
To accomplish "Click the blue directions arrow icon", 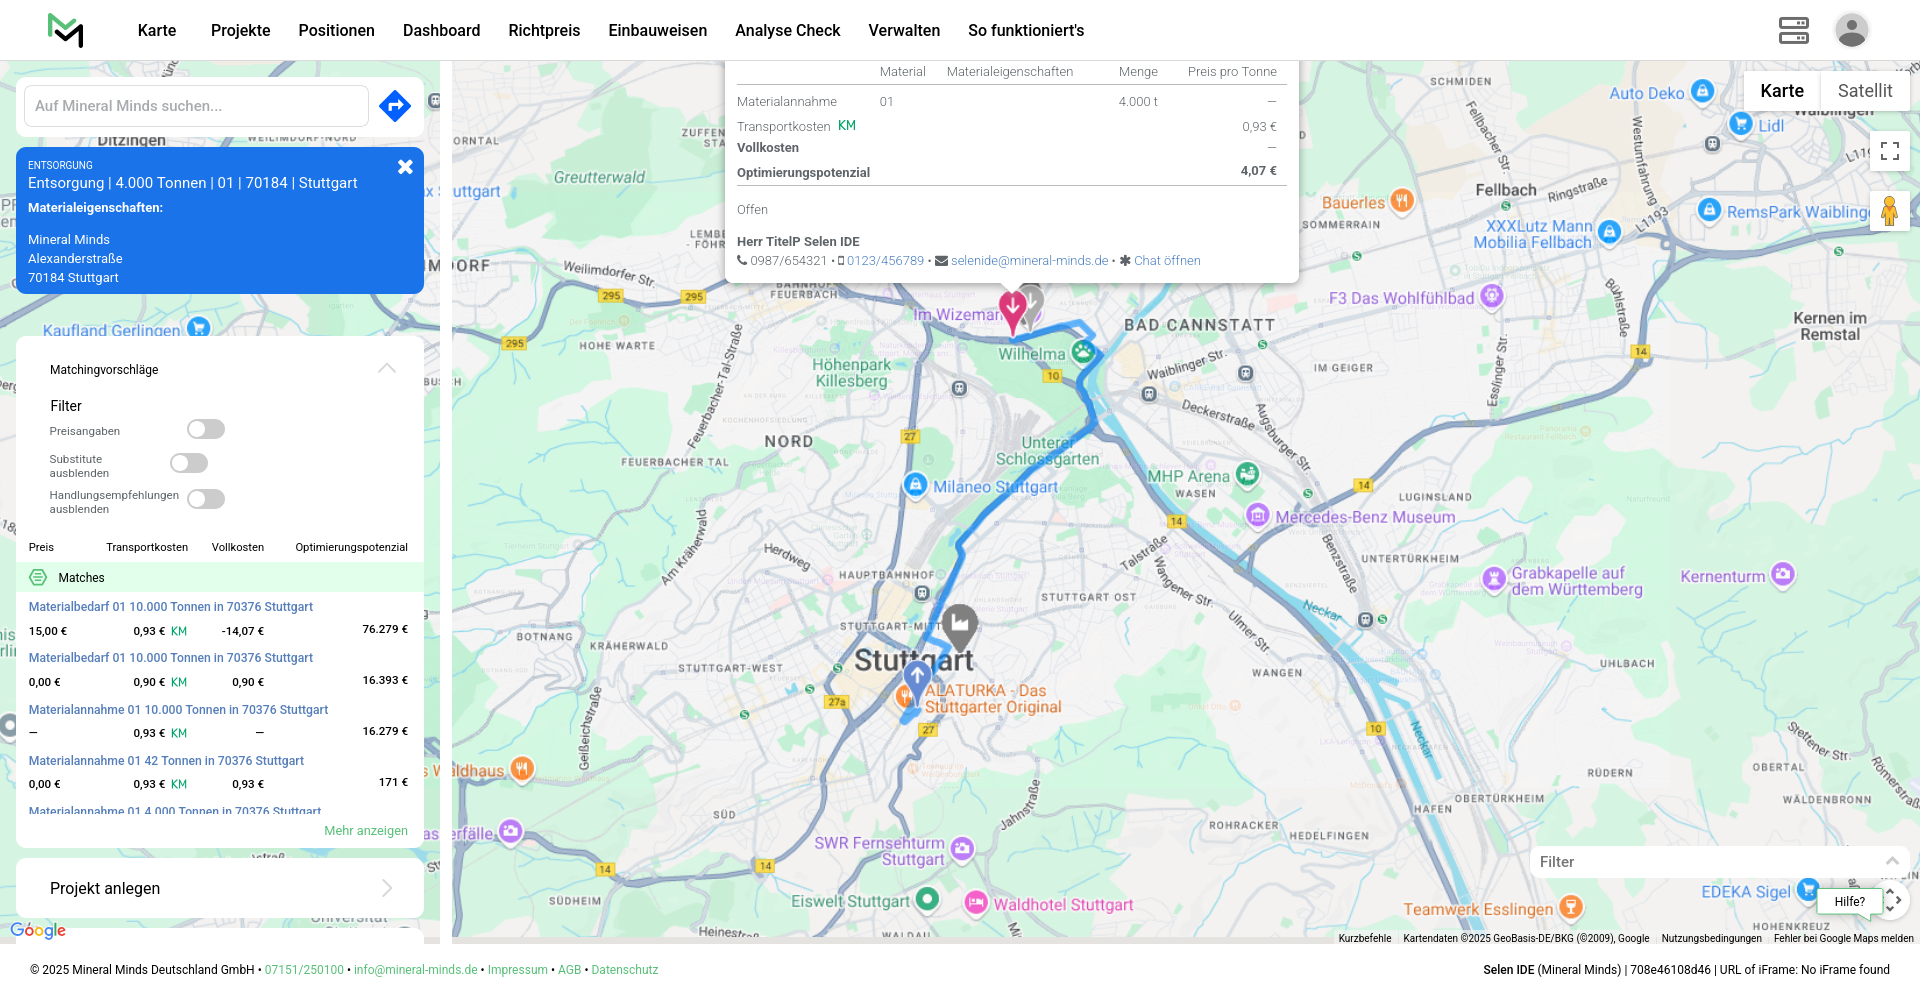I will tap(395, 106).
